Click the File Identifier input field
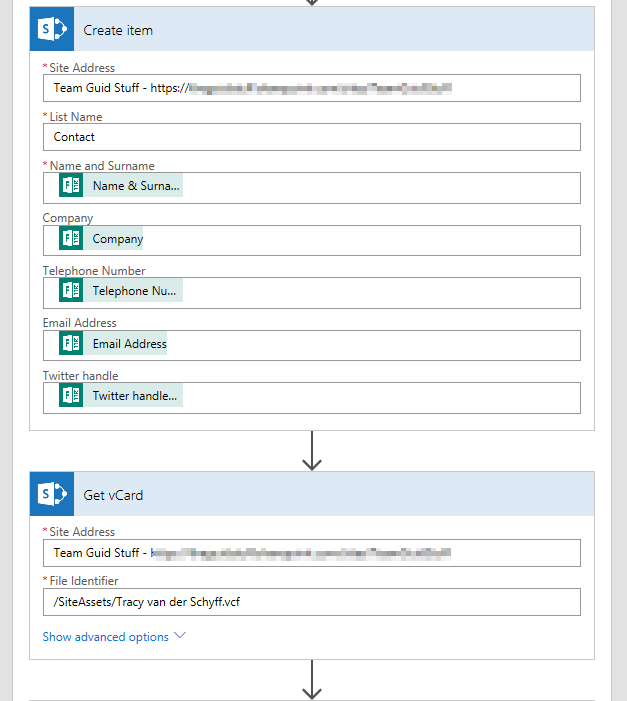 [x=311, y=601]
